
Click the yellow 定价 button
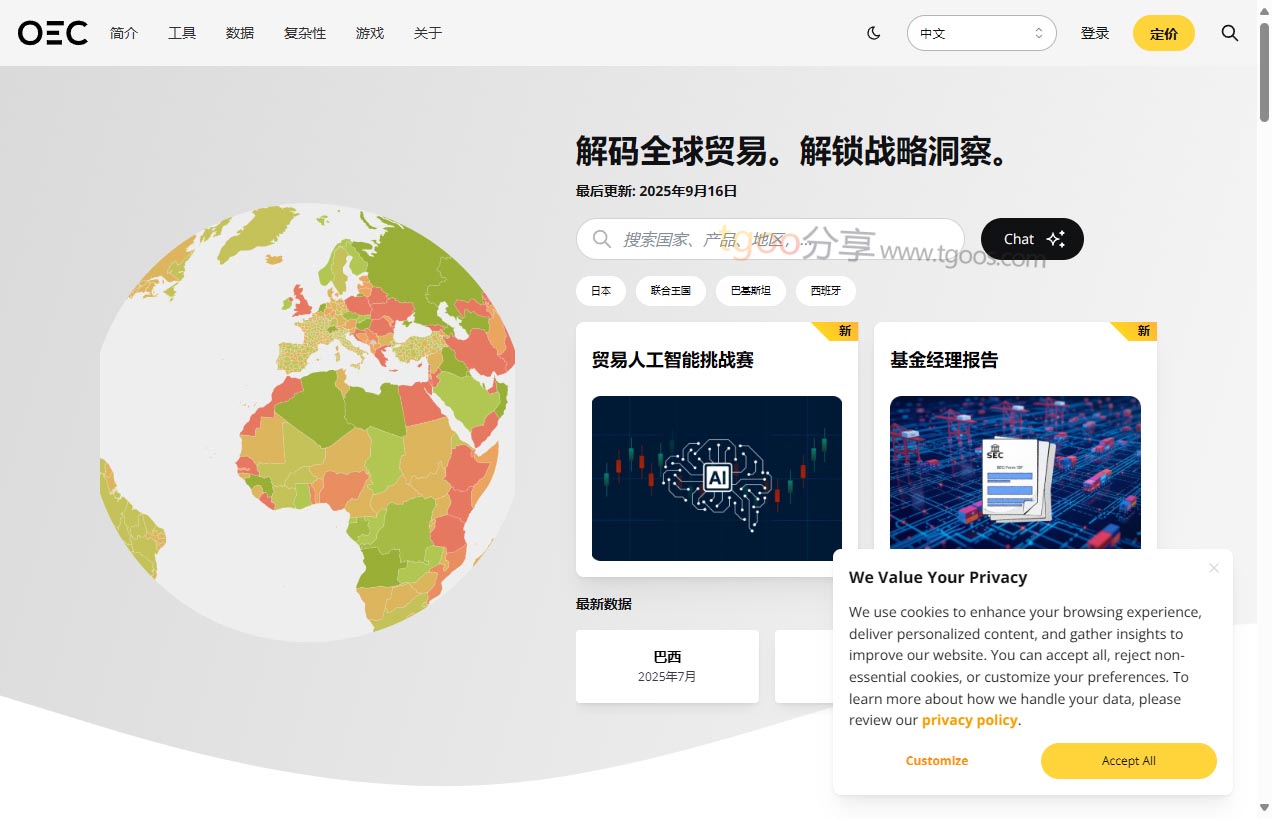(1163, 33)
